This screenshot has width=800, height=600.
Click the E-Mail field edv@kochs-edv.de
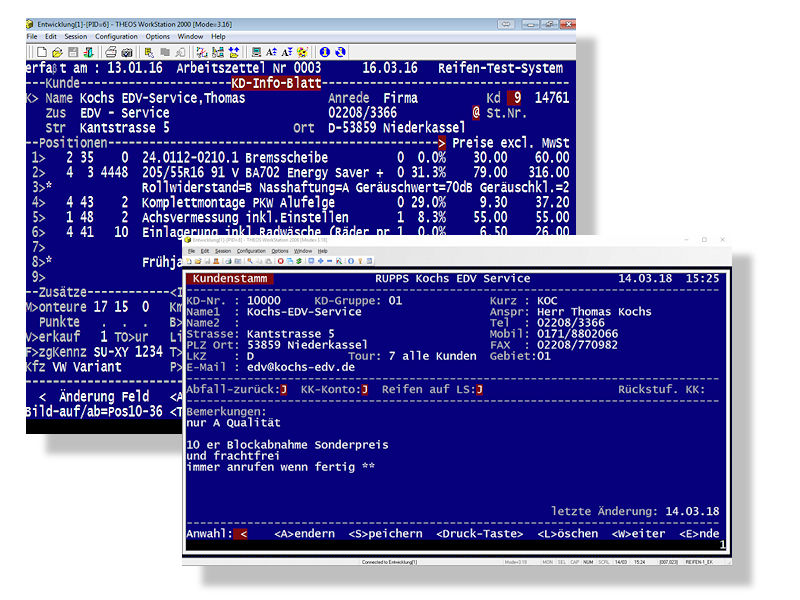coord(300,366)
